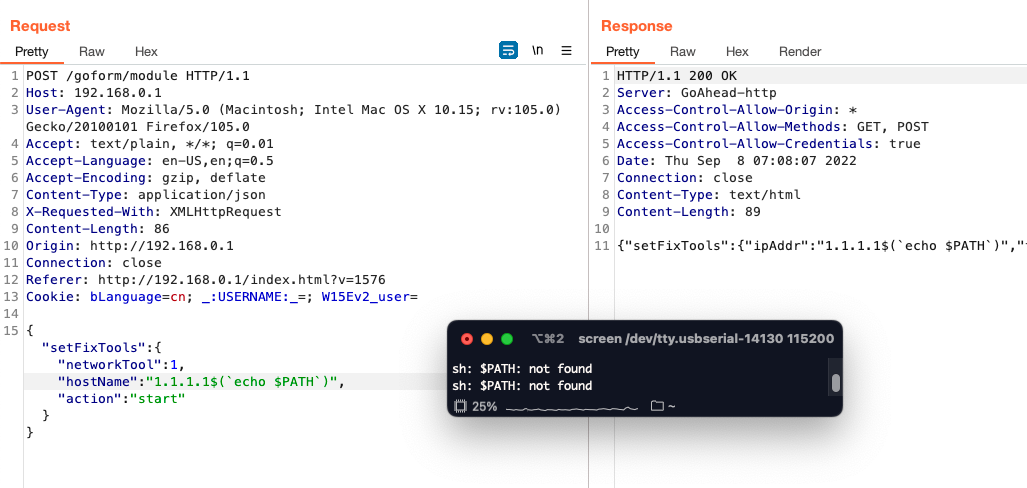The height and width of the screenshot is (488, 1027).
Task: Switch to the Response Hex tab
Action: (737, 51)
